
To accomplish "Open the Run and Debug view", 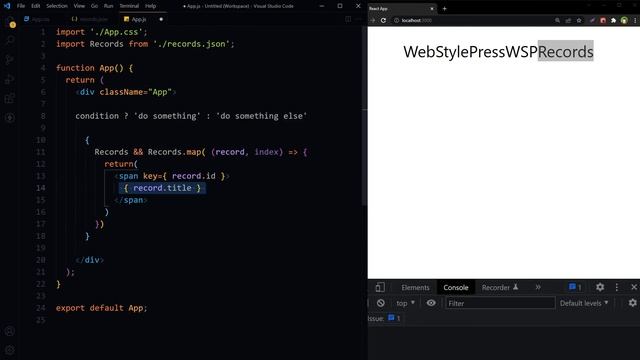I will (10, 79).
